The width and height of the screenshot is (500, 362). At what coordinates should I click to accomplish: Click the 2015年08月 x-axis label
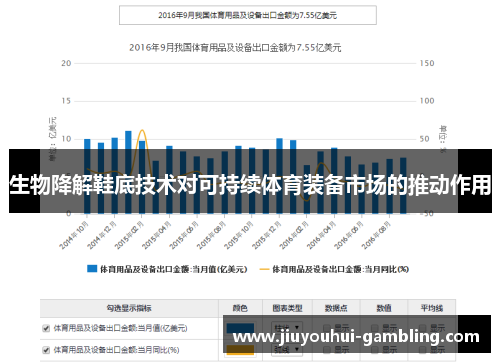(x=211, y=235)
